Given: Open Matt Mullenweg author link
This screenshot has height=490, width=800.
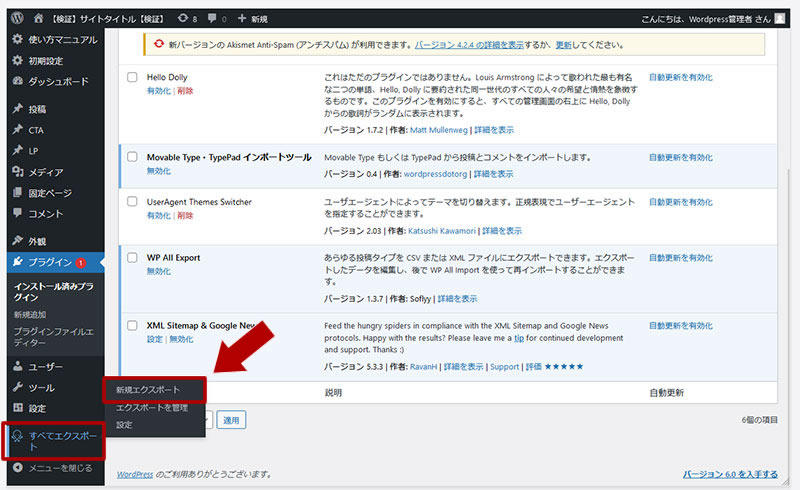Looking at the screenshot, I should pyautogui.click(x=439, y=130).
